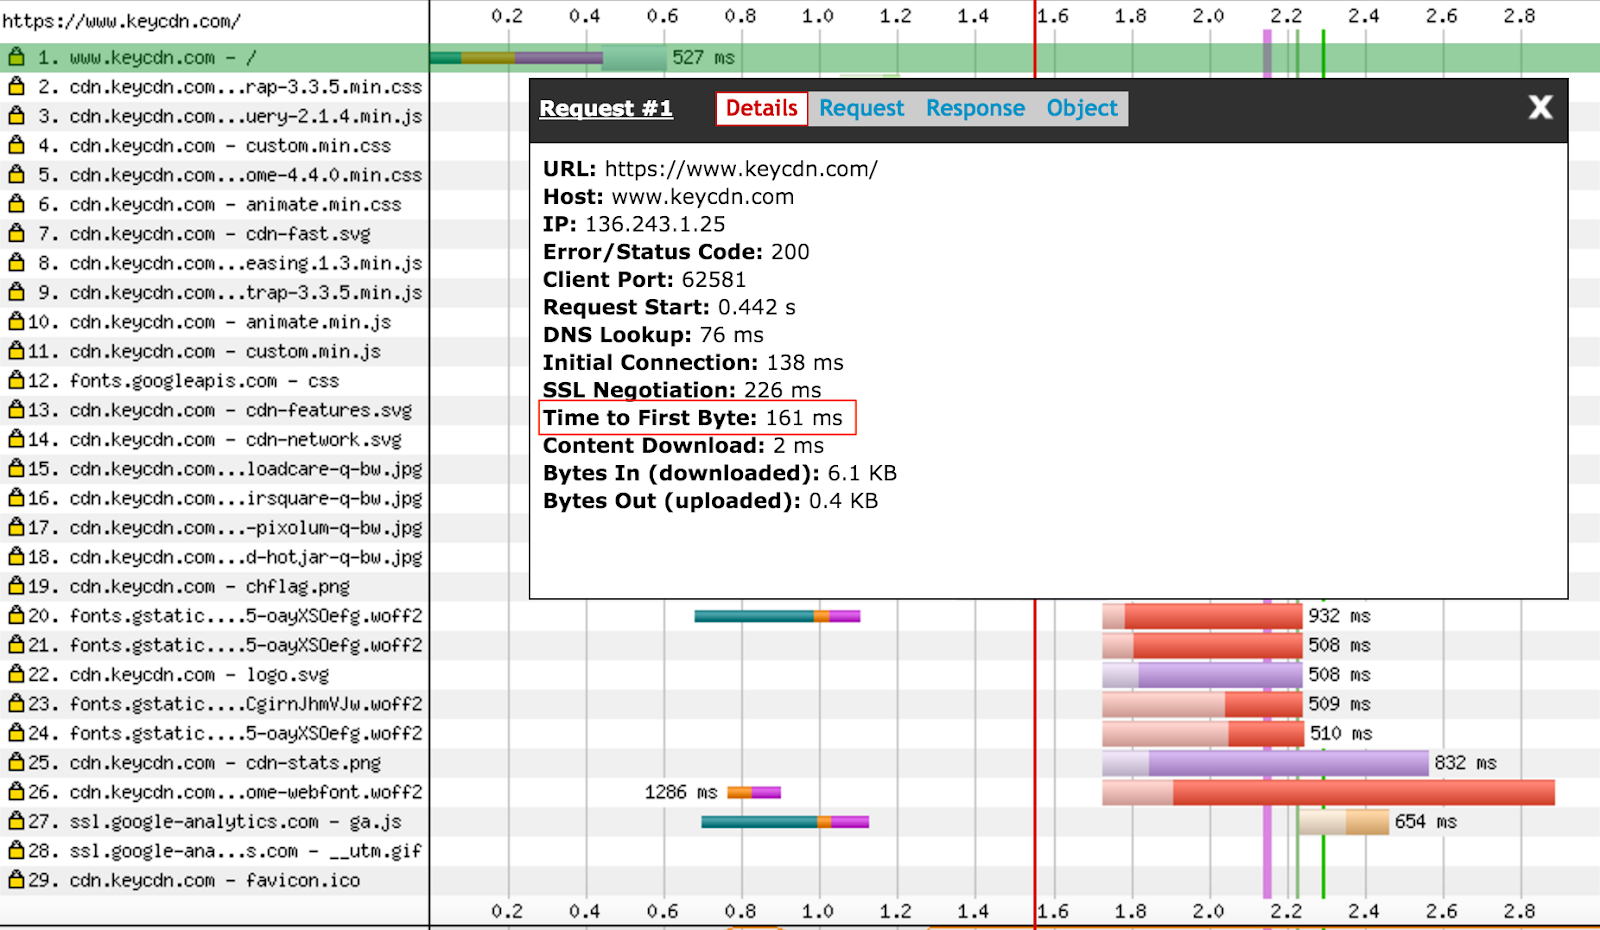Close the Request #1 details popup
Viewport: 1600px width, 930px height.
(1540, 107)
